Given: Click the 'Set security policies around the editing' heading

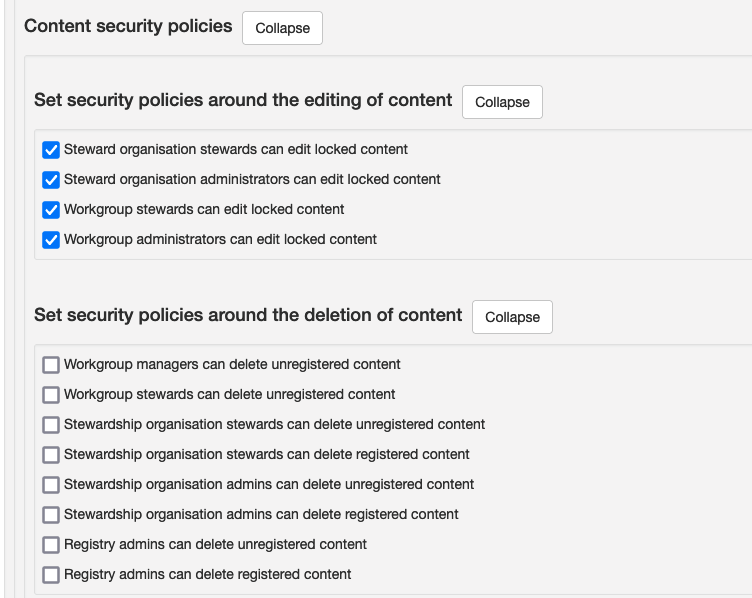Looking at the screenshot, I should pyautogui.click(x=243, y=100).
